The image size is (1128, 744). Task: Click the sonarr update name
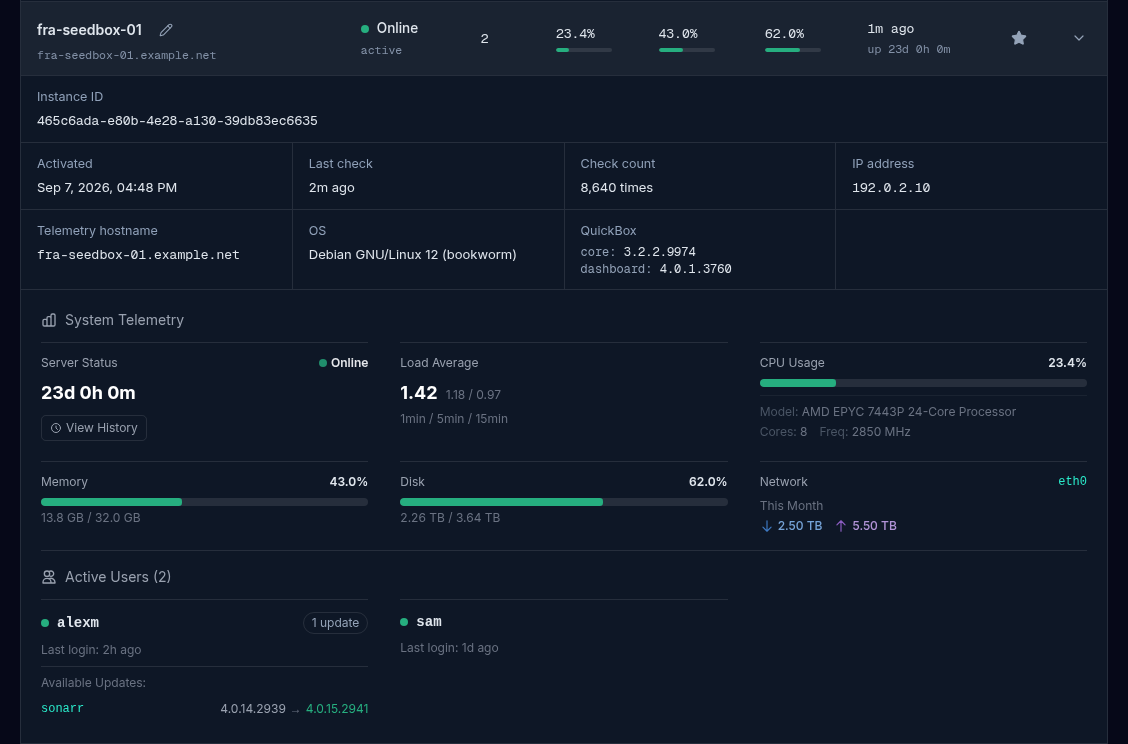click(63, 708)
